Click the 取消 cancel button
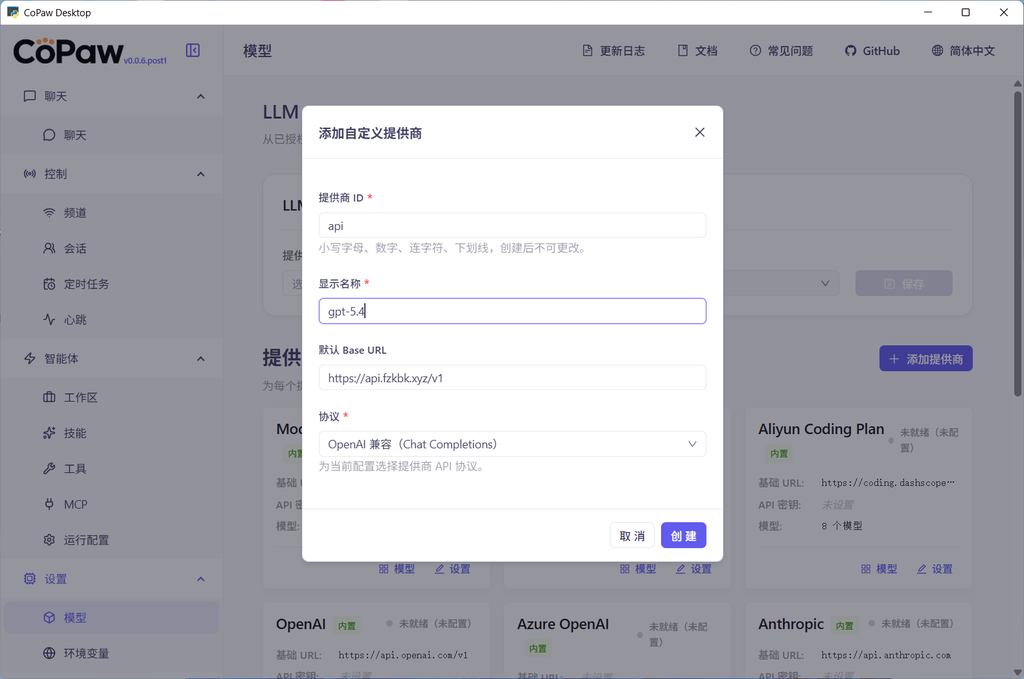This screenshot has width=1024, height=679. 632,535
